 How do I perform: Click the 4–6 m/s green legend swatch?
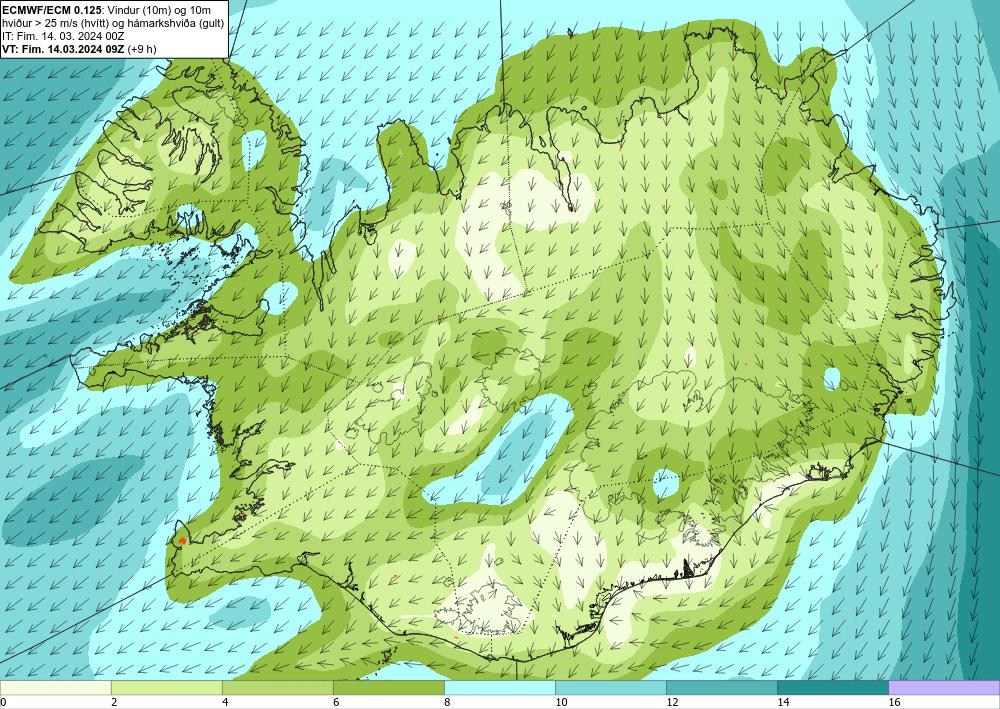click(x=277, y=688)
